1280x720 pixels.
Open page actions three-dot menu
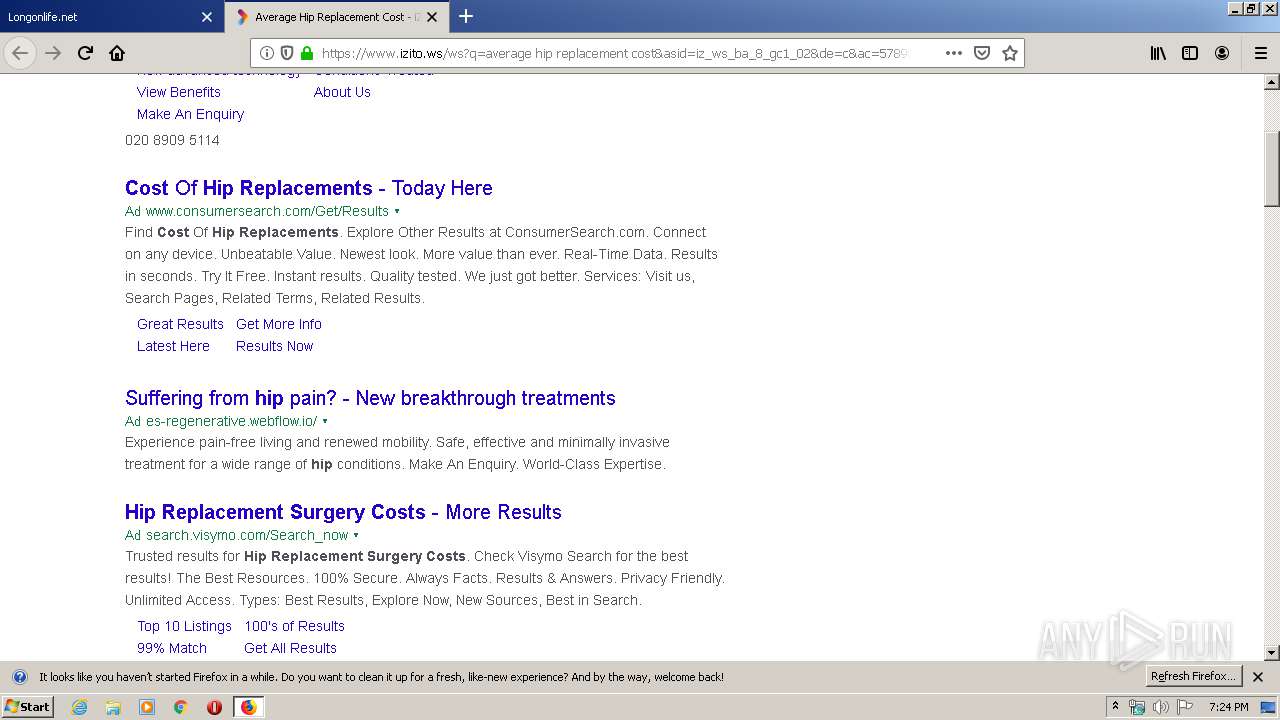(x=954, y=53)
